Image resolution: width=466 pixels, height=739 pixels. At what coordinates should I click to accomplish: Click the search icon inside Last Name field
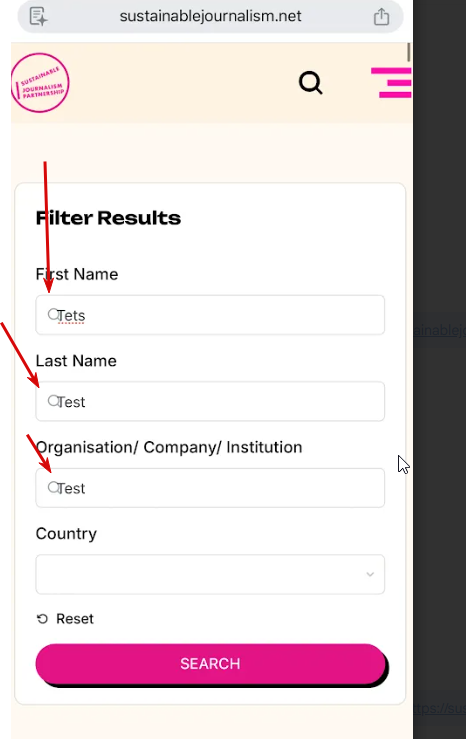click(x=53, y=401)
